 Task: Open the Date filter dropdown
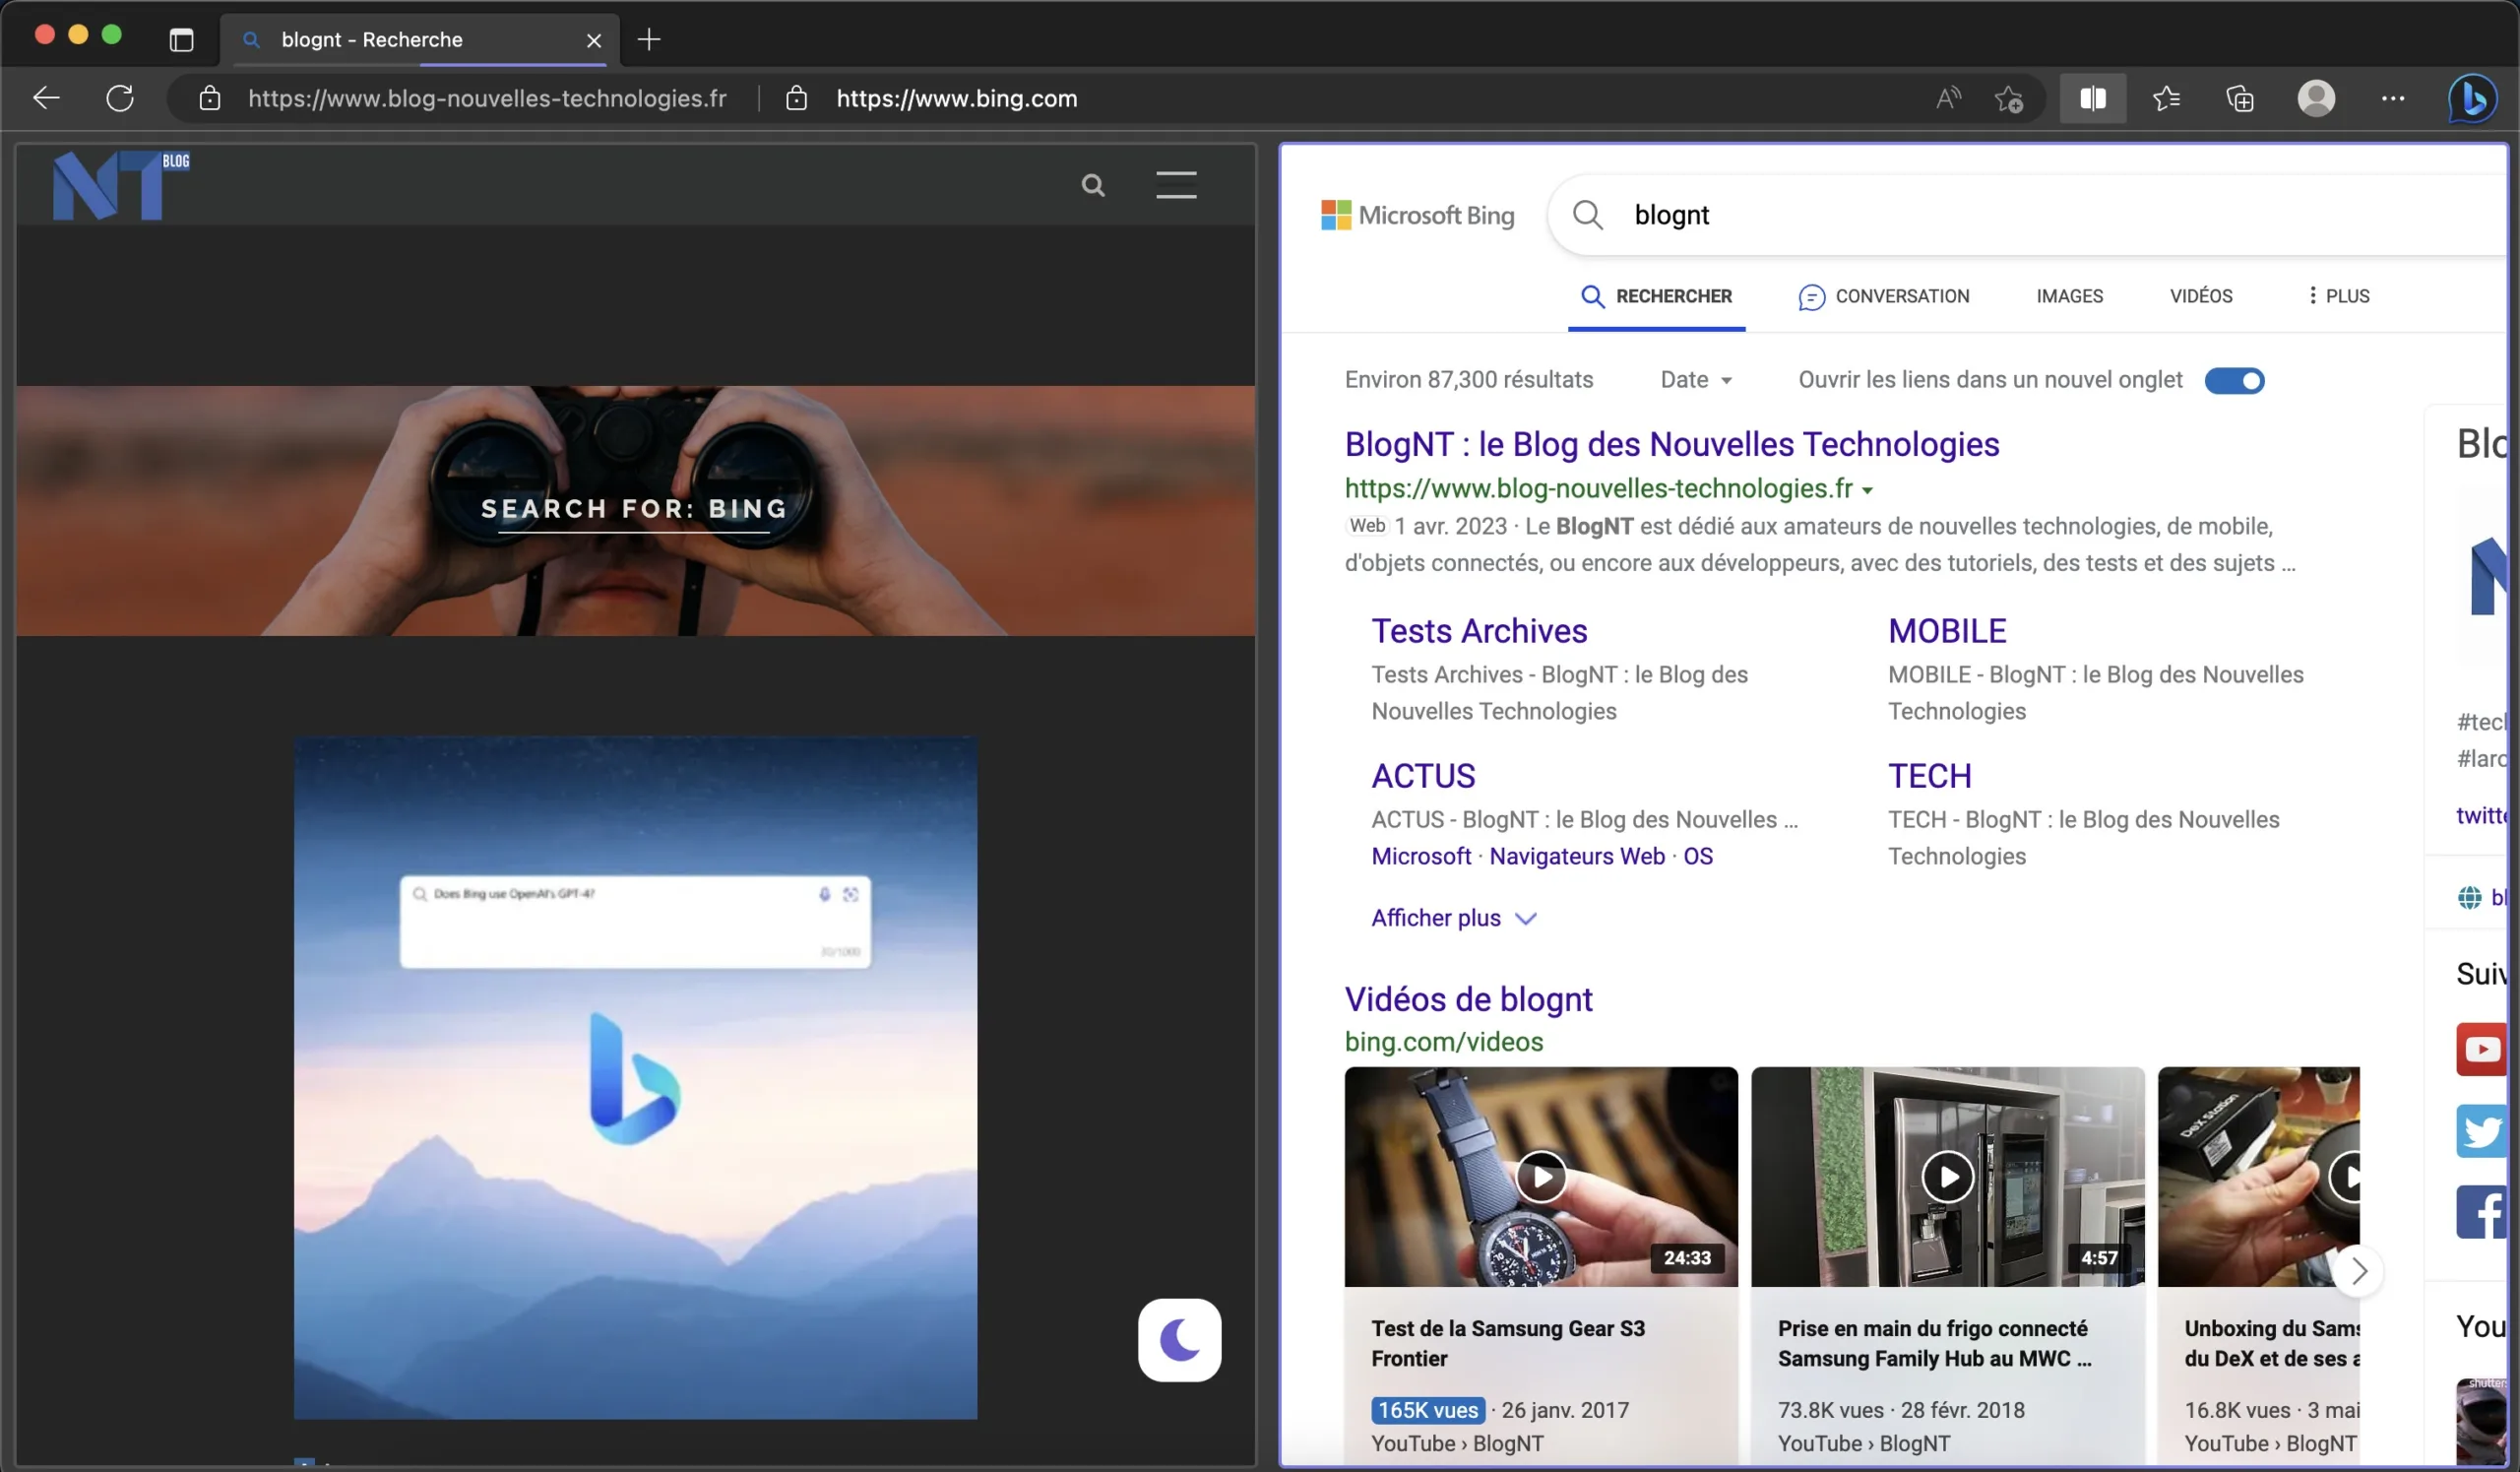point(1693,378)
